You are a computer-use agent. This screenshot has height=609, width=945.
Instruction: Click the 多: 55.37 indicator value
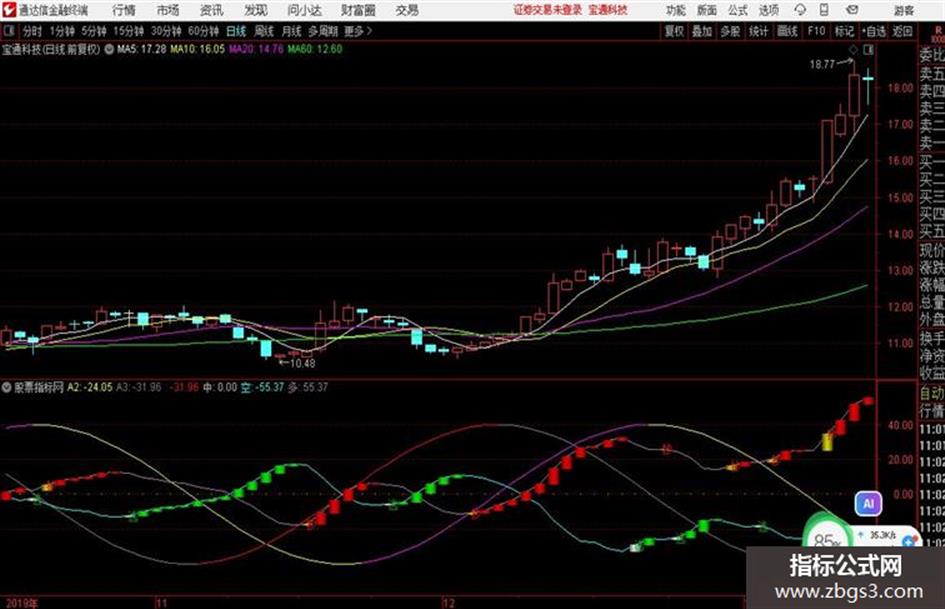[x=308, y=387]
